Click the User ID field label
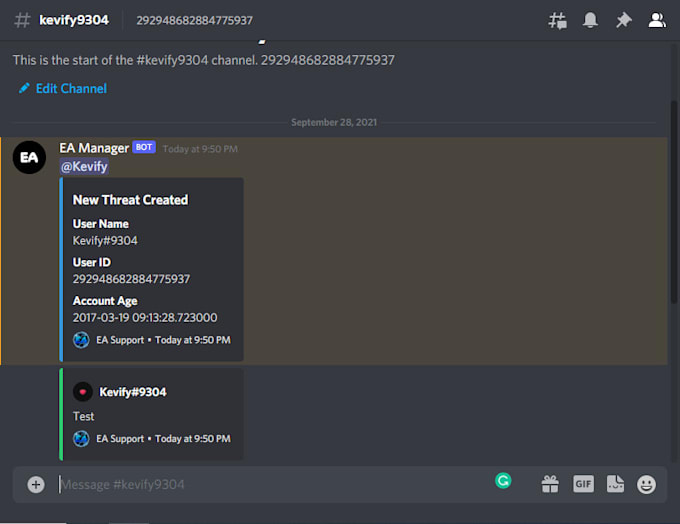 (92, 262)
